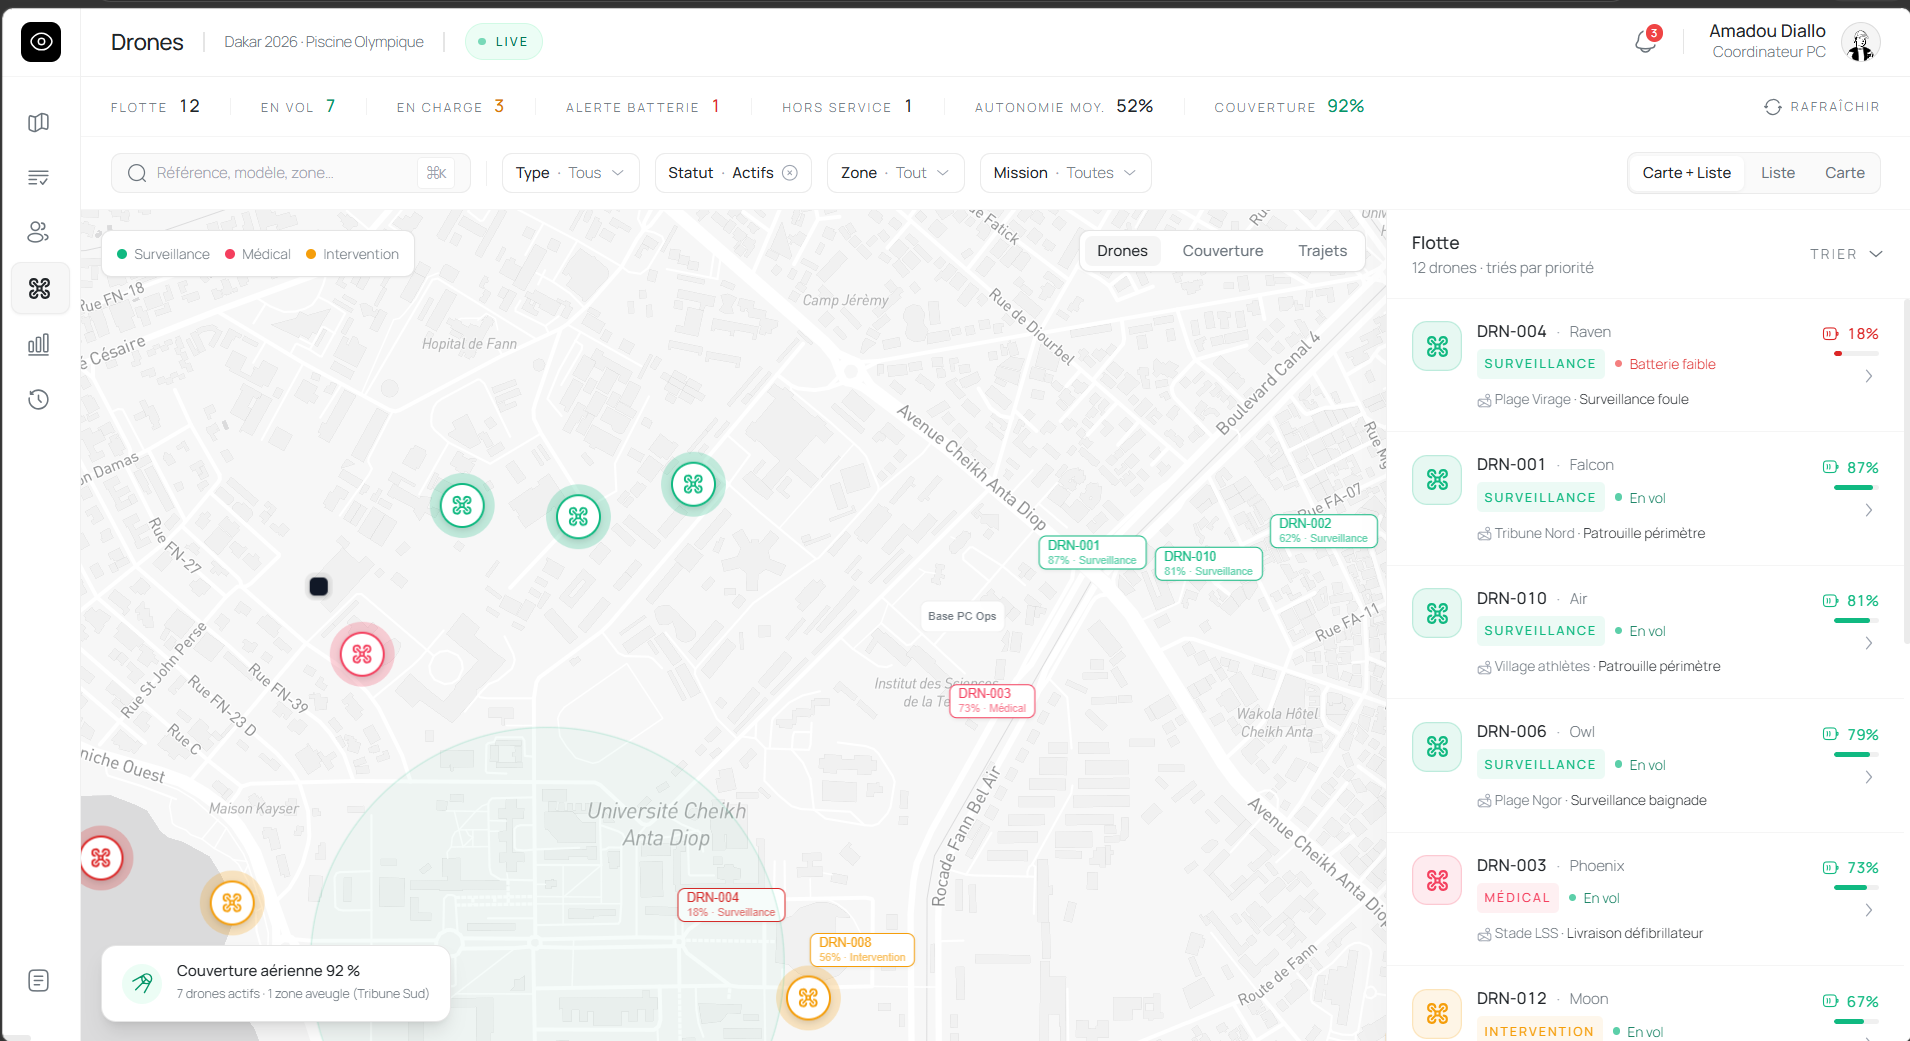Open the map section in sidebar

point(39,123)
